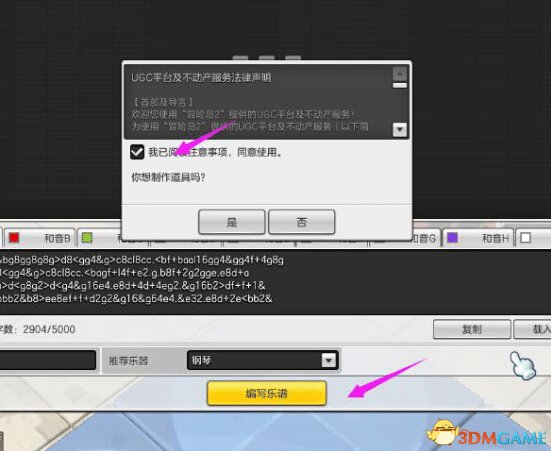The image size is (551, 451).
Task: Click the 'UGC平台及不动产服务法律声明' heading text
Action: tap(201, 77)
